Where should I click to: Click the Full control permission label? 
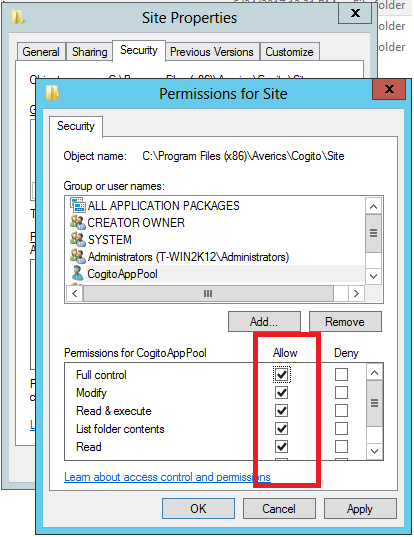coord(101,375)
